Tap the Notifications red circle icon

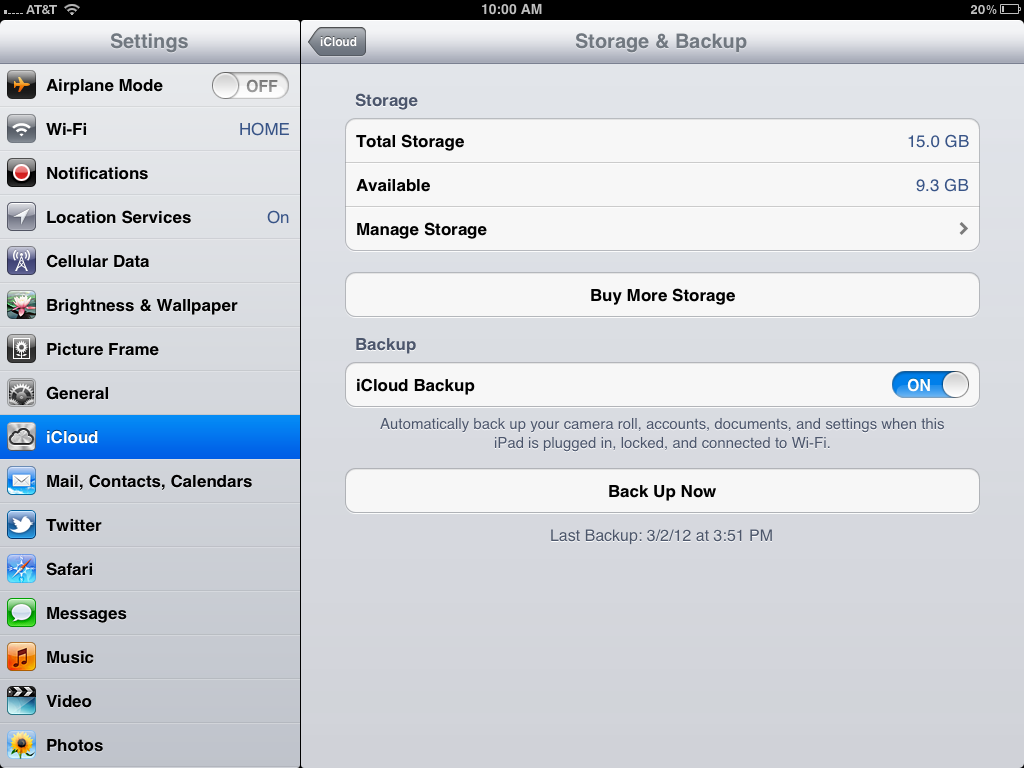(x=22, y=173)
